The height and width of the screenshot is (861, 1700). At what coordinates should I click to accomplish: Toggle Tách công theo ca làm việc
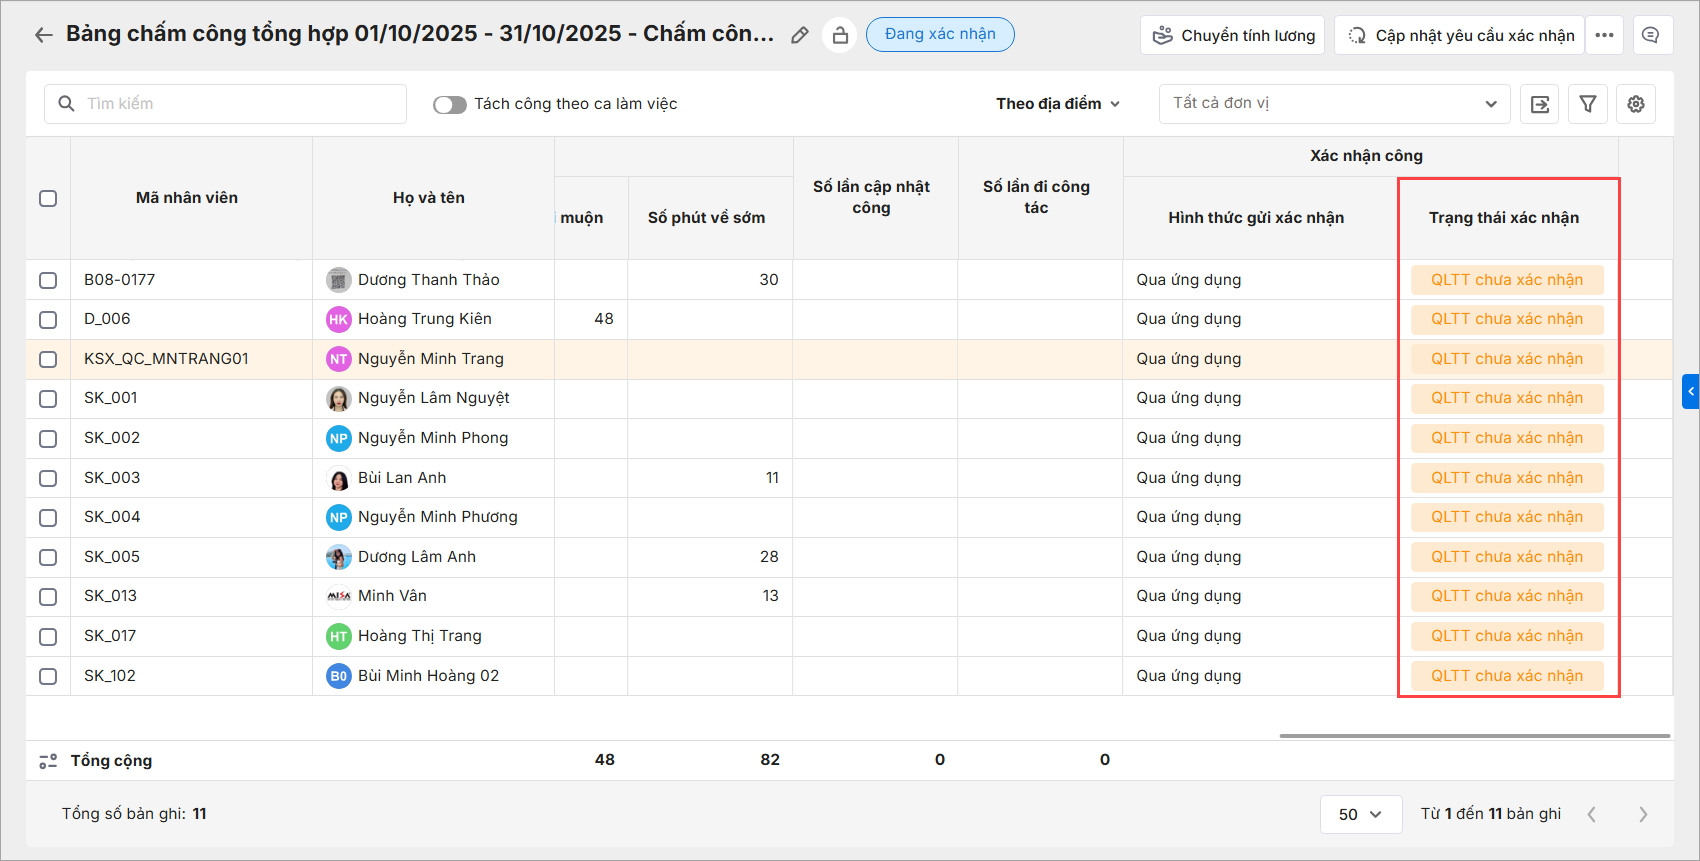point(450,105)
